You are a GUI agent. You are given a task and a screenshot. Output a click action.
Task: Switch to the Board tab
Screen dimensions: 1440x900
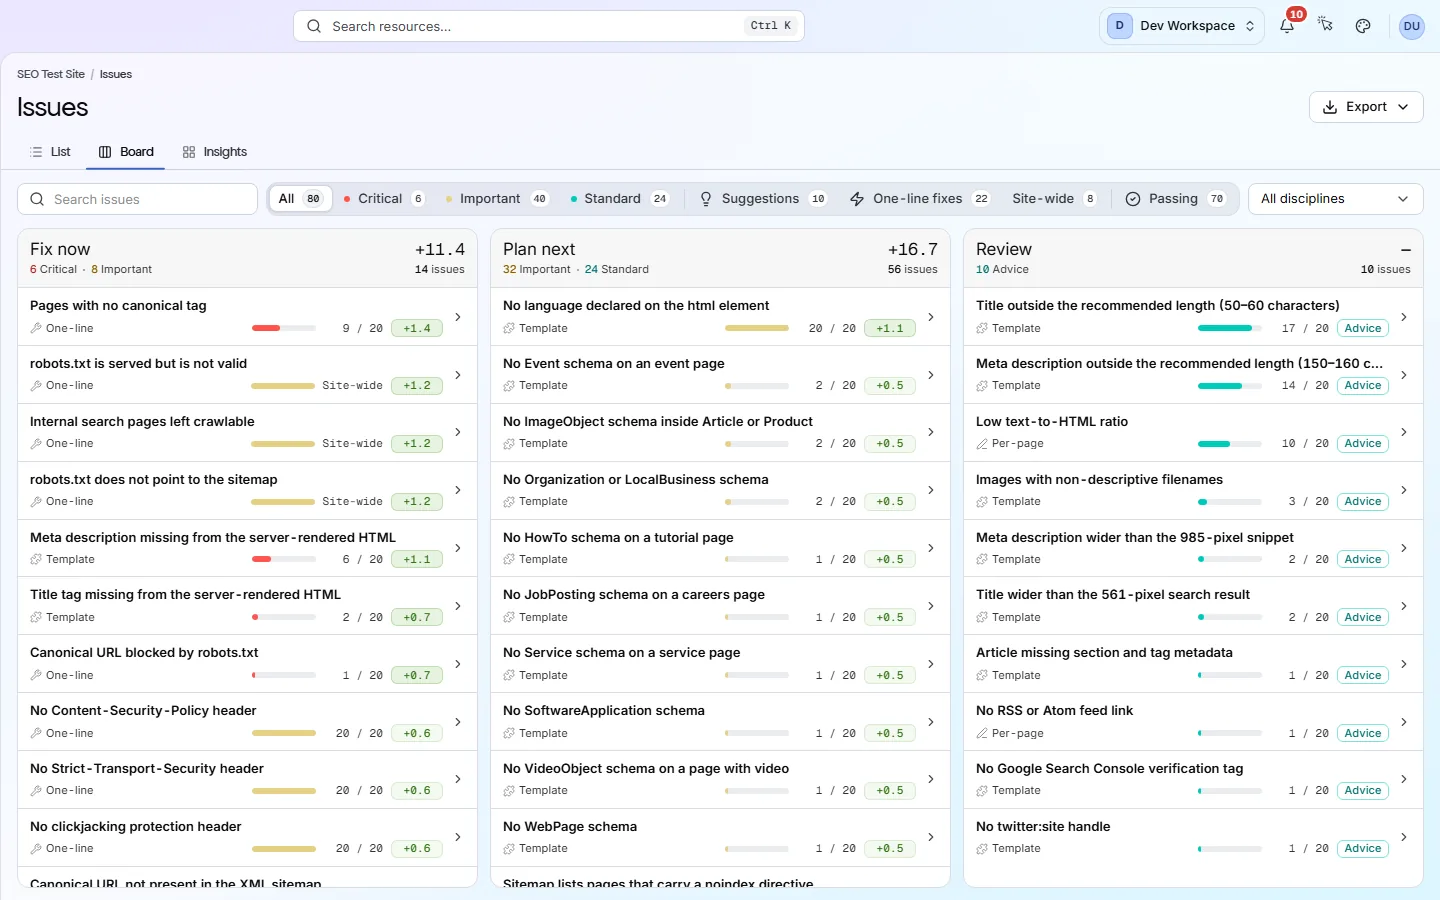point(127,152)
